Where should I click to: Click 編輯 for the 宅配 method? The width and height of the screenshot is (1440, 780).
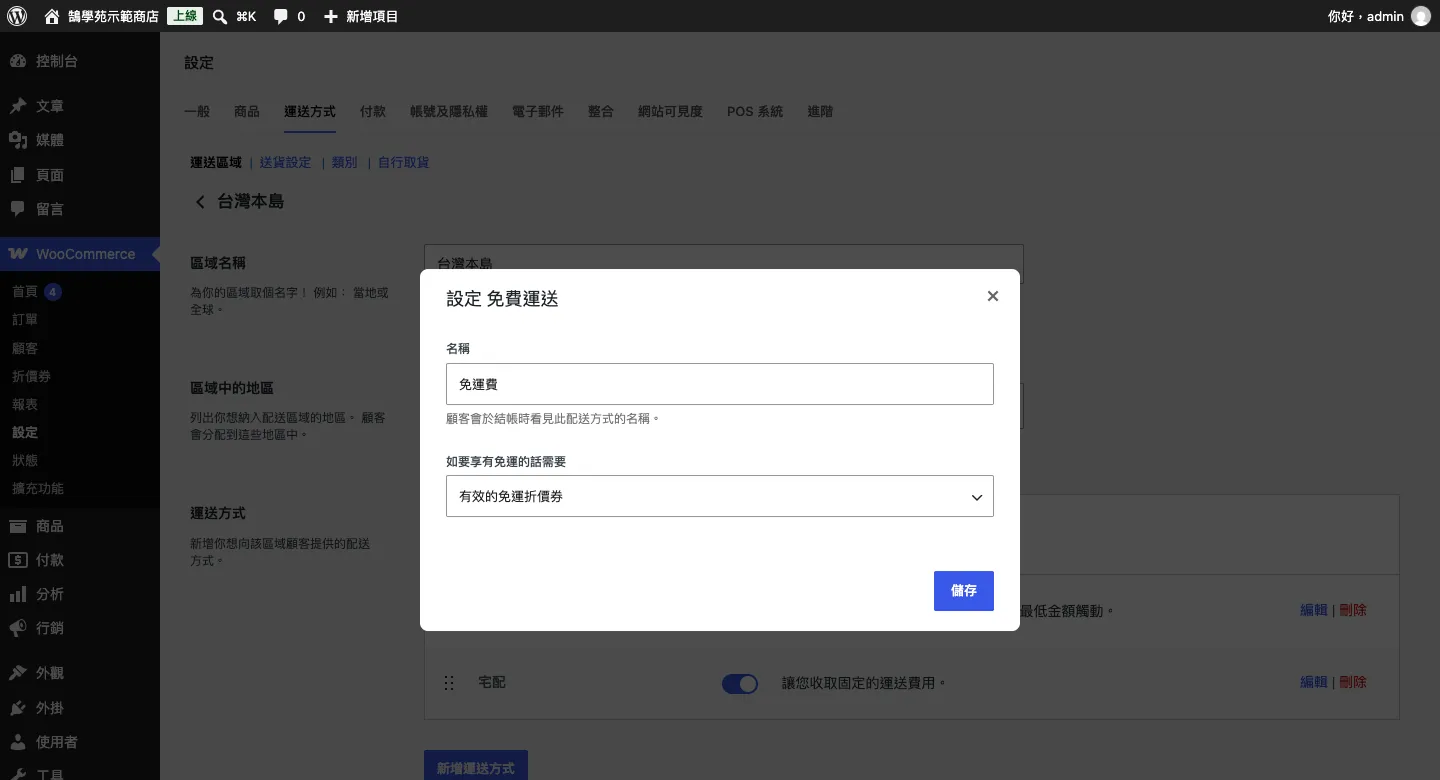(1314, 682)
